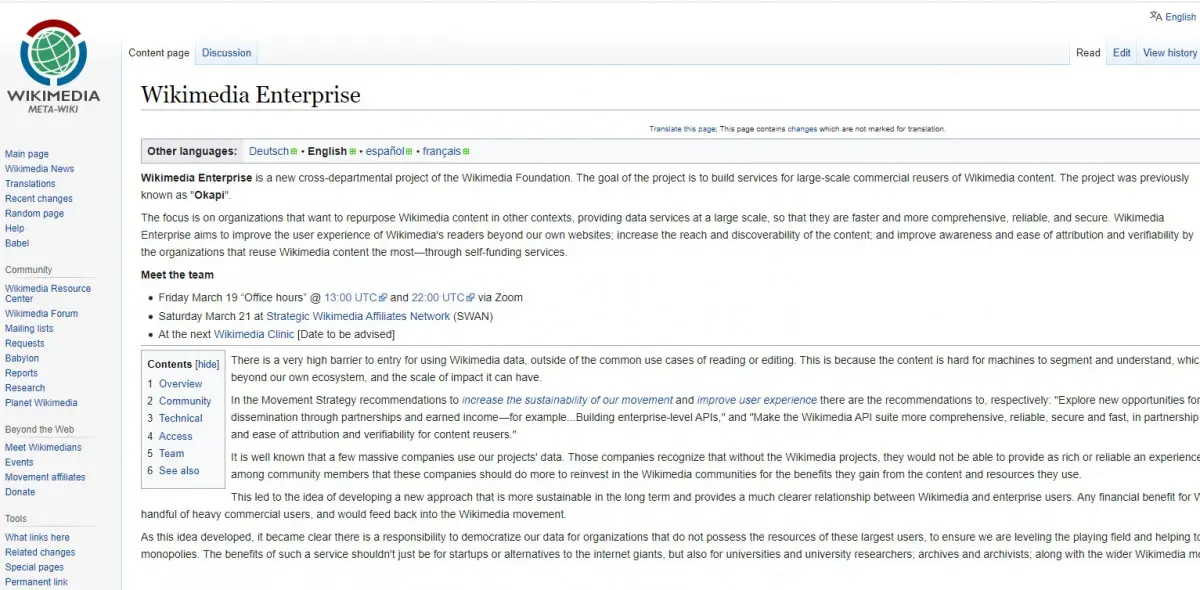Open Babylon in sidebar
The height and width of the screenshot is (590, 1200).
click(22, 358)
